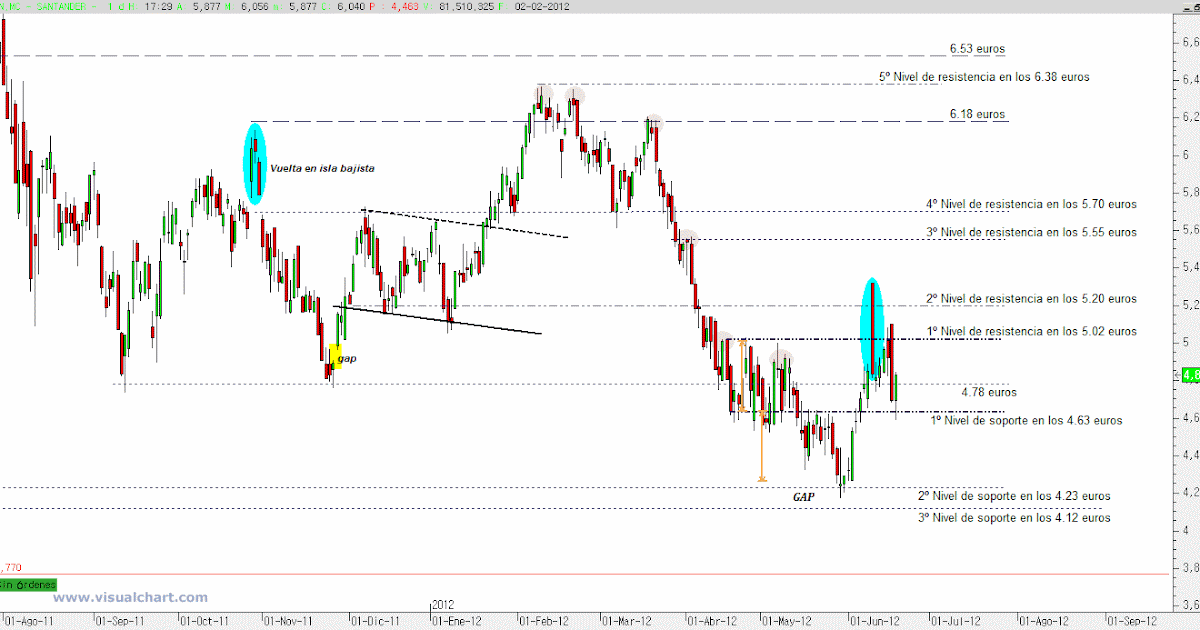Select the 01-Jun-12 date on time axis
Viewport: 1200px width, 630px height.
(876, 620)
